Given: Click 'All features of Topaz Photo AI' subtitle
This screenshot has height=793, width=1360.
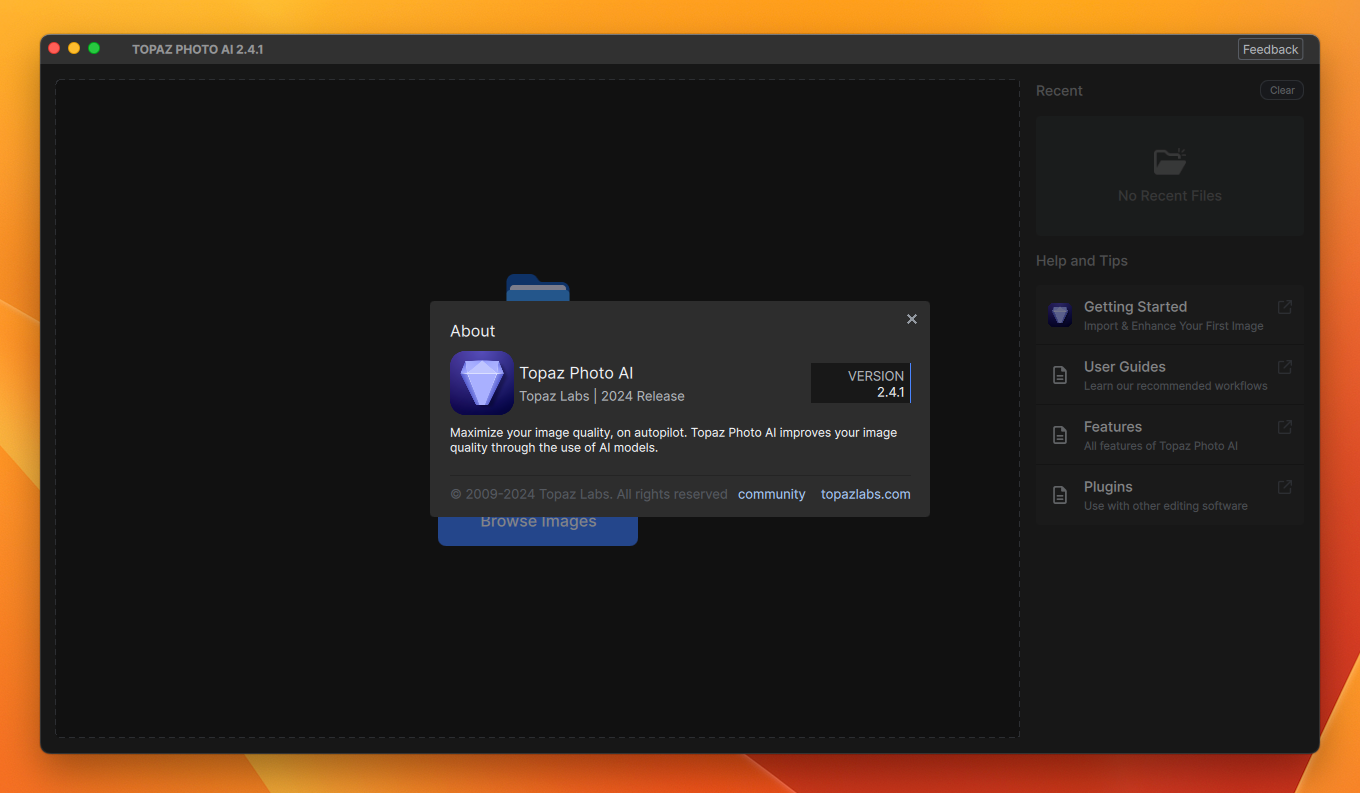Looking at the screenshot, I should click(x=1161, y=446).
